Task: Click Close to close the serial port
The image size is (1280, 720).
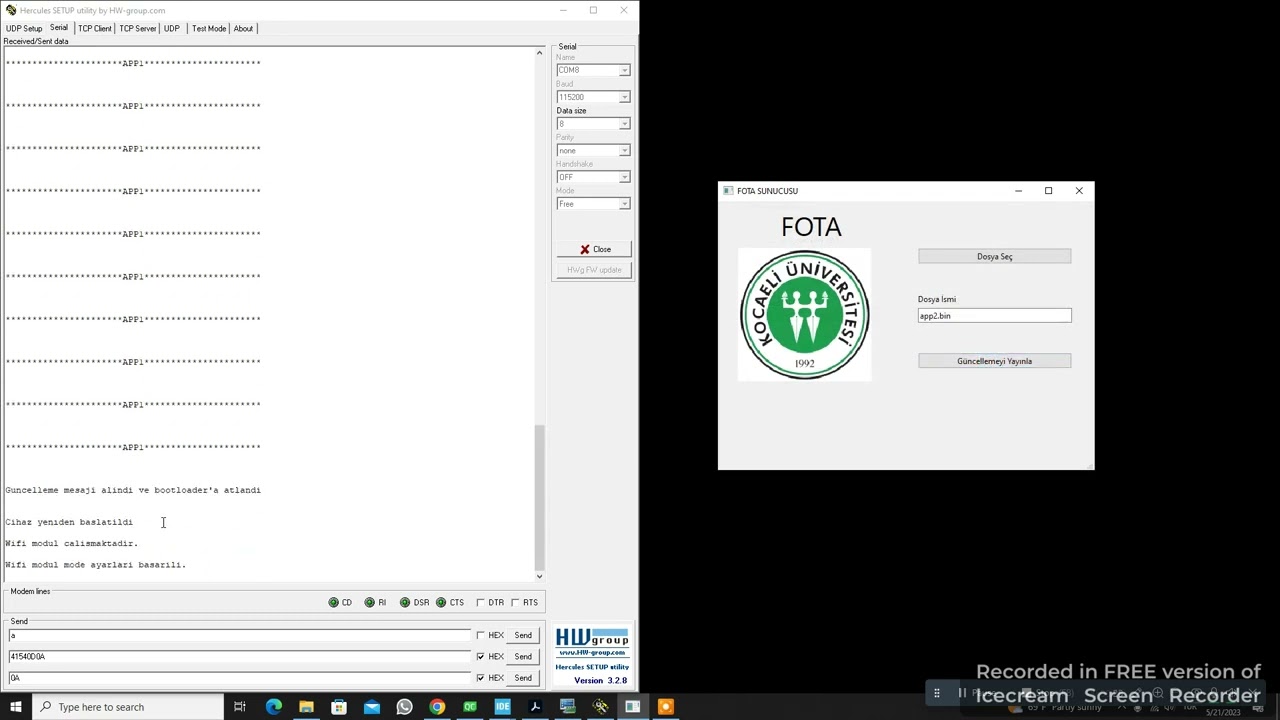Action: (594, 249)
